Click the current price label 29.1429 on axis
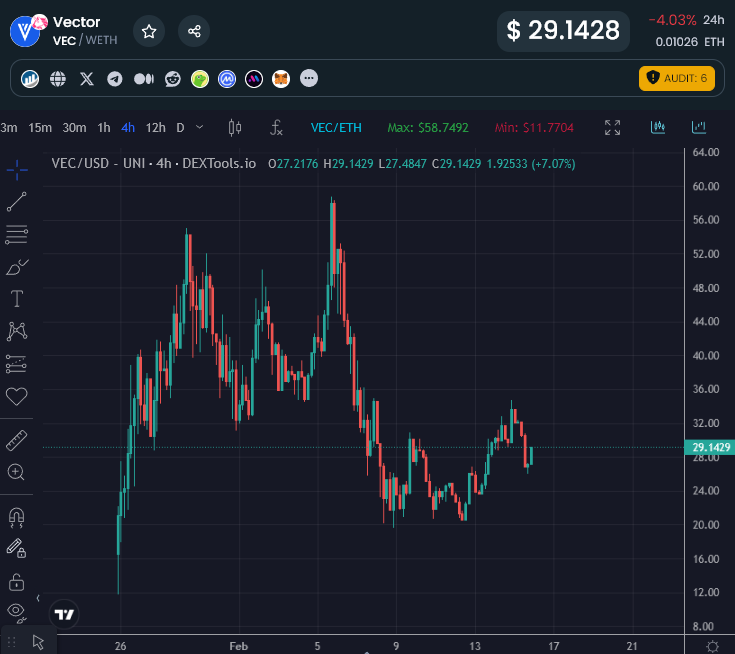The width and height of the screenshot is (735, 654). pyautogui.click(x=710, y=447)
